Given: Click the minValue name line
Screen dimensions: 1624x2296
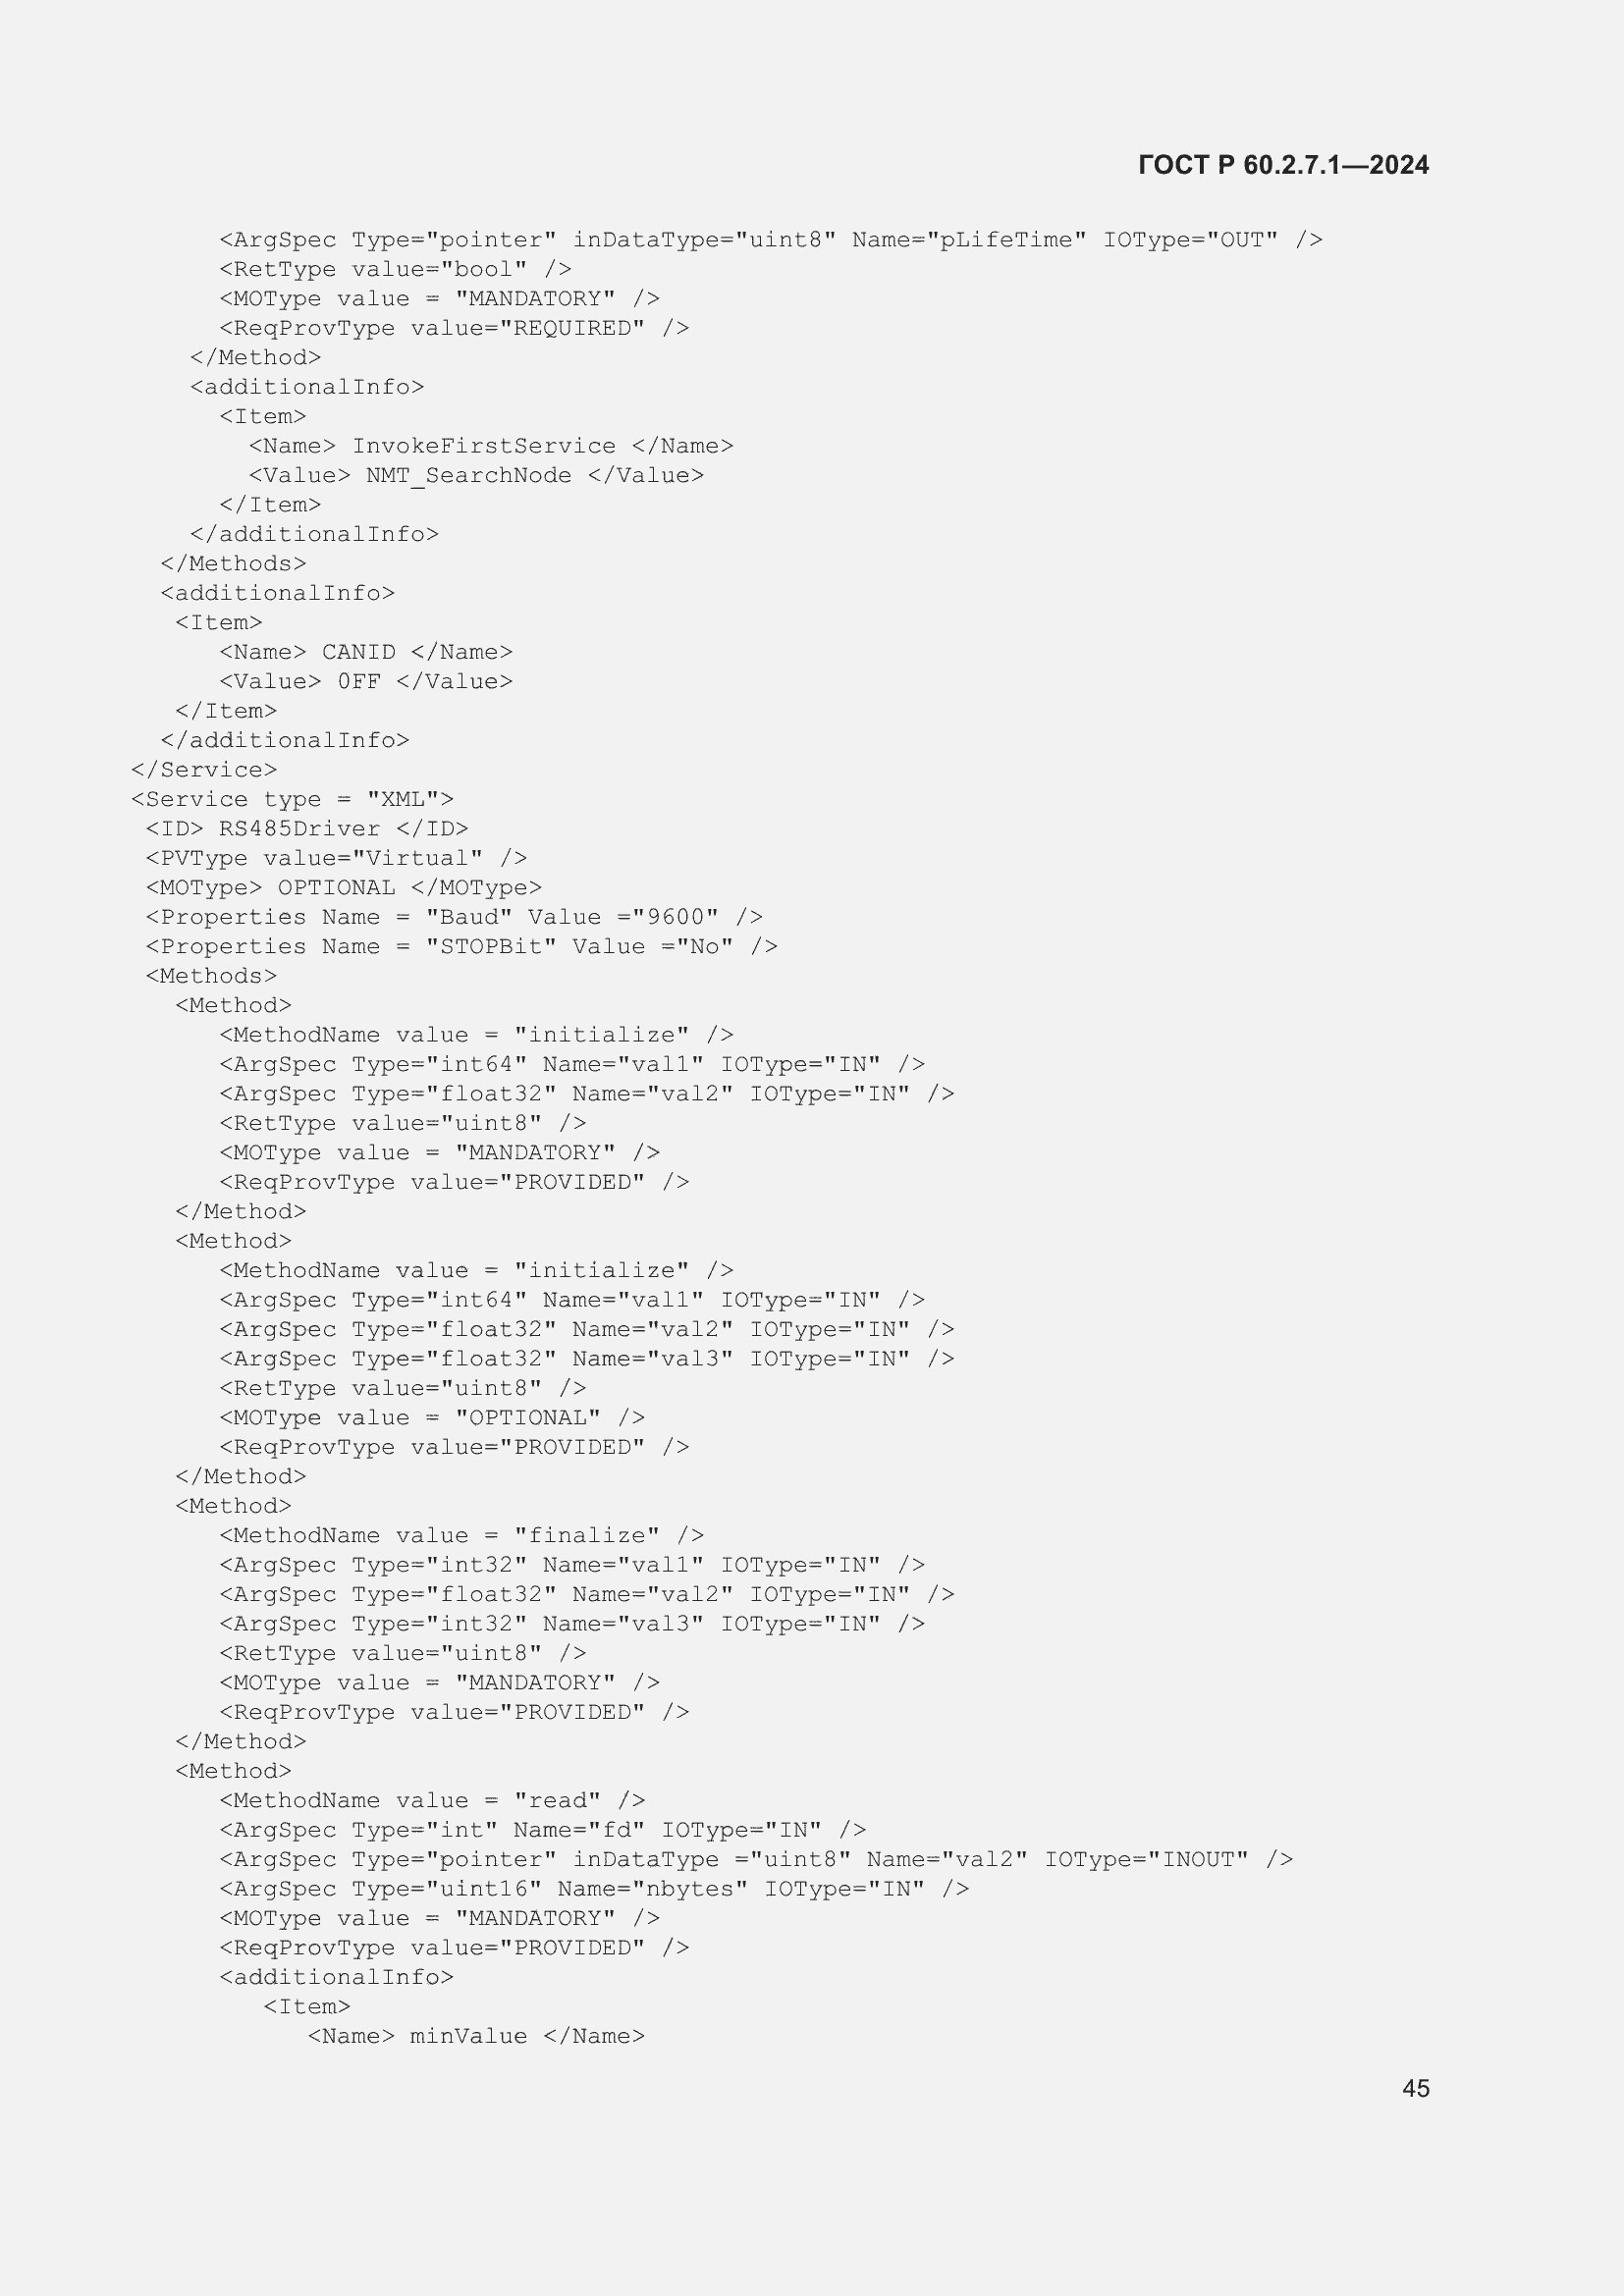Looking at the screenshot, I should 476,2036.
